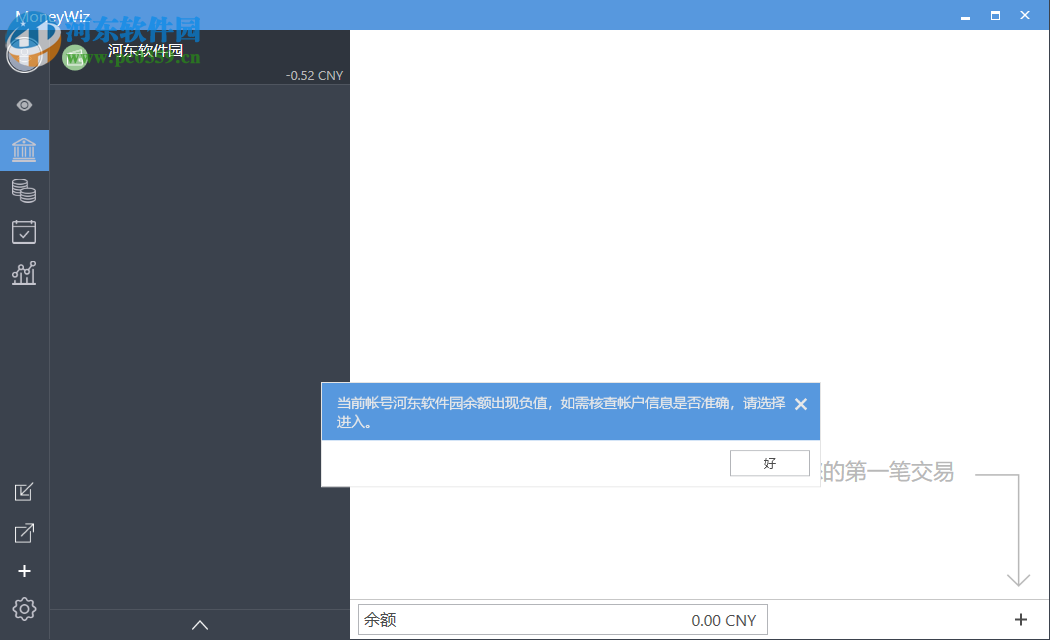Click the -0.52 CNY balance label
Image resolution: width=1050 pixels, height=640 pixels.
tap(316, 74)
